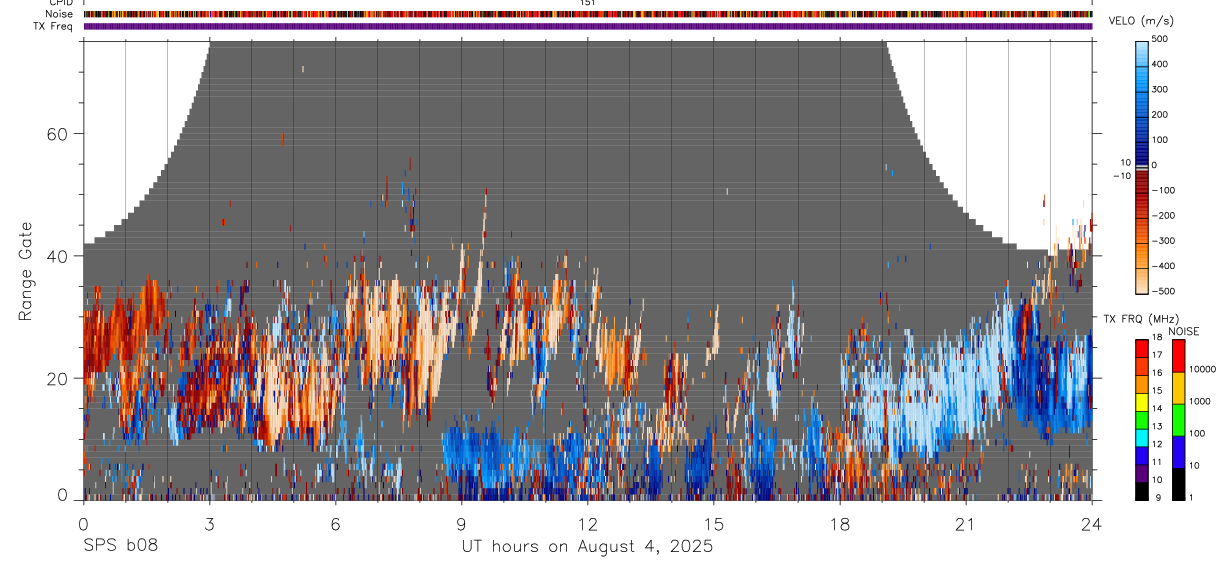Click the 15 tick on UT hours axis

point(713,523)
